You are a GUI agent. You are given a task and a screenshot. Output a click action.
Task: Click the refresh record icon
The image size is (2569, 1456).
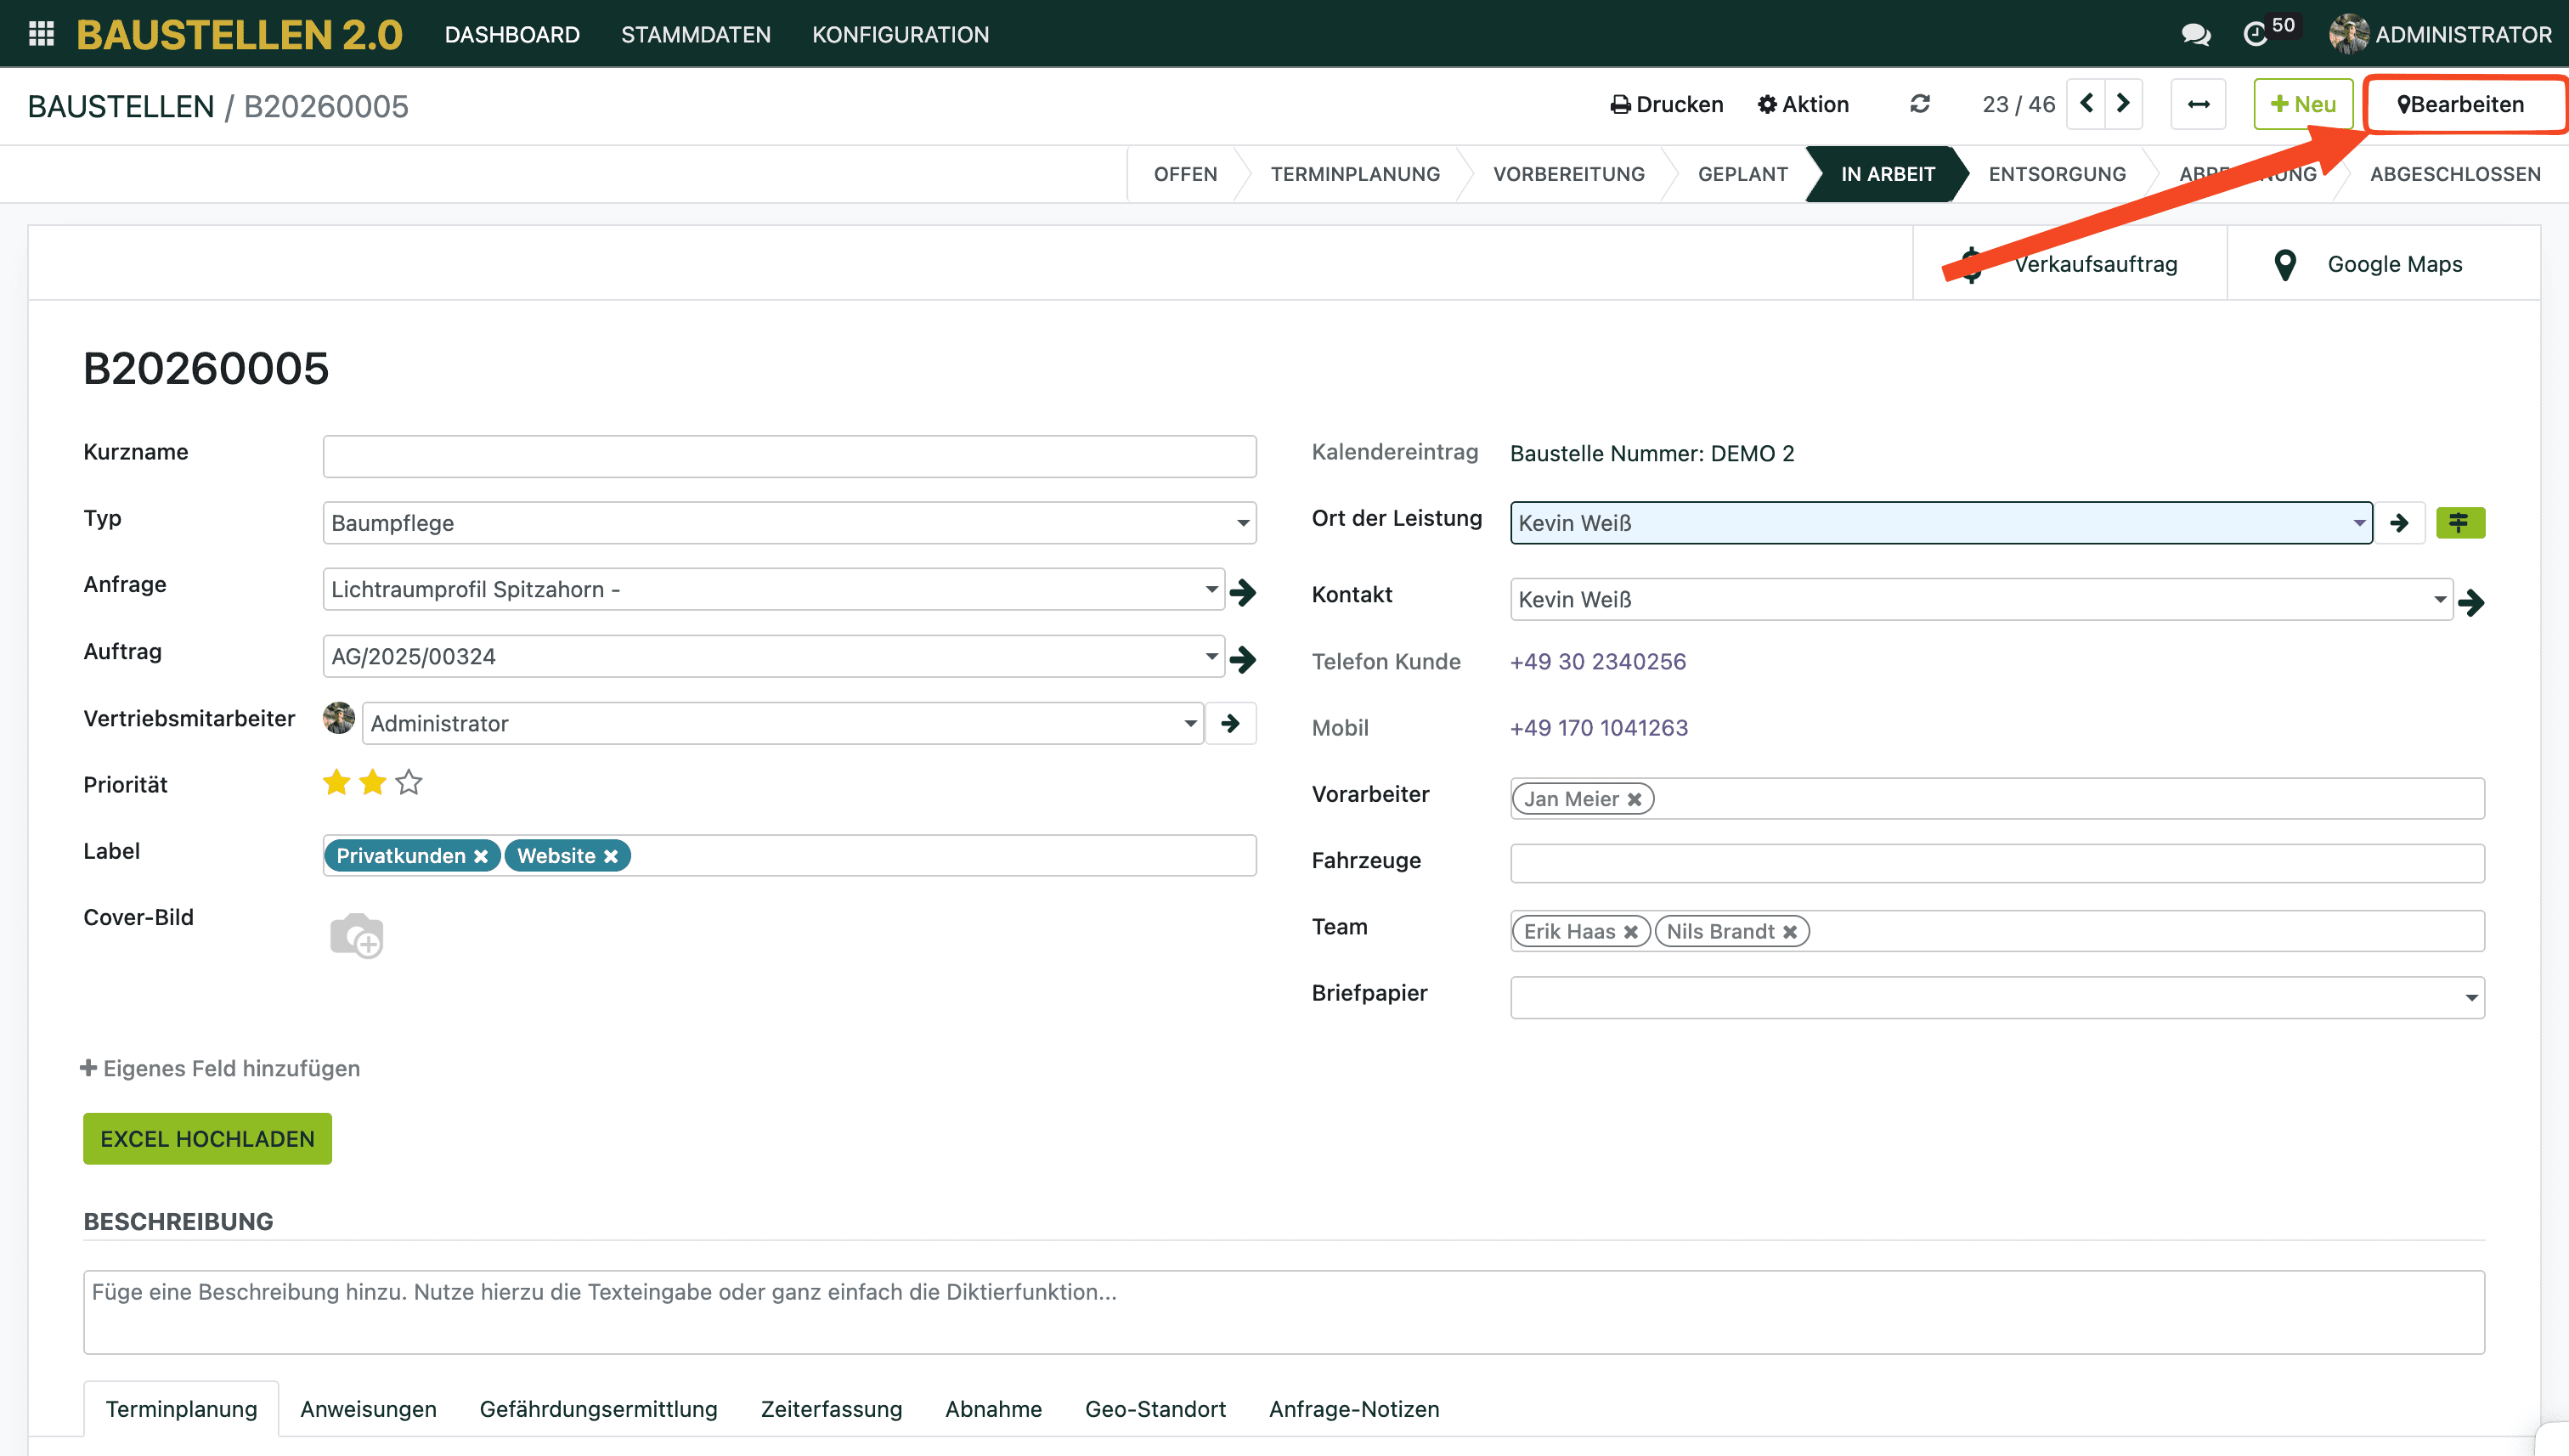(x=1919, y=104)
